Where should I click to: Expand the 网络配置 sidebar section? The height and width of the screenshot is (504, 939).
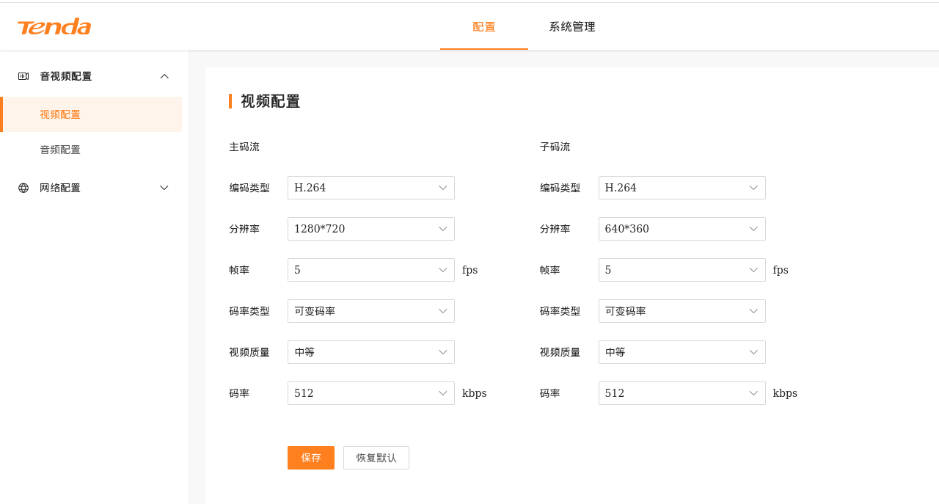point(165,188)
